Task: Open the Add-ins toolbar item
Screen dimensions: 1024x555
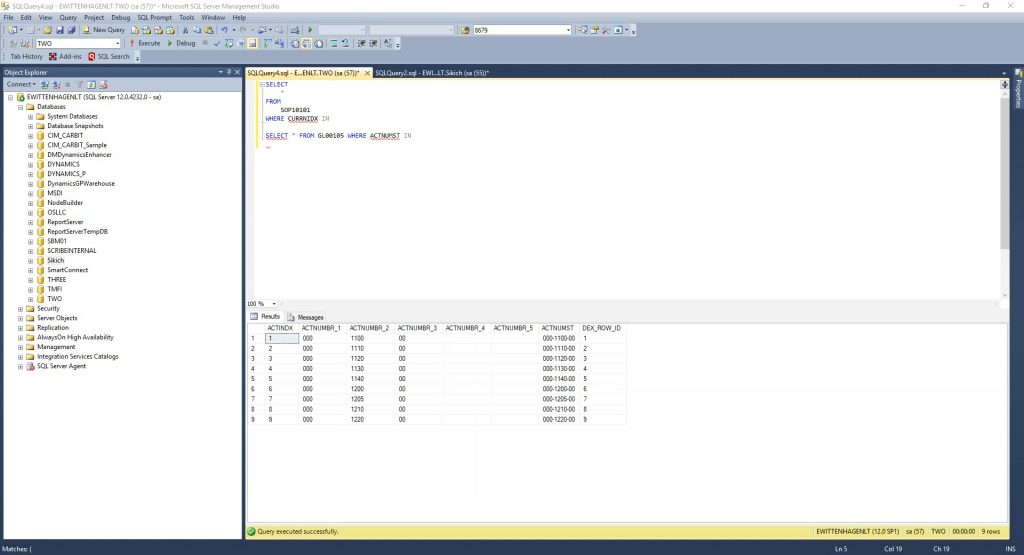Action: click(65, 57)
